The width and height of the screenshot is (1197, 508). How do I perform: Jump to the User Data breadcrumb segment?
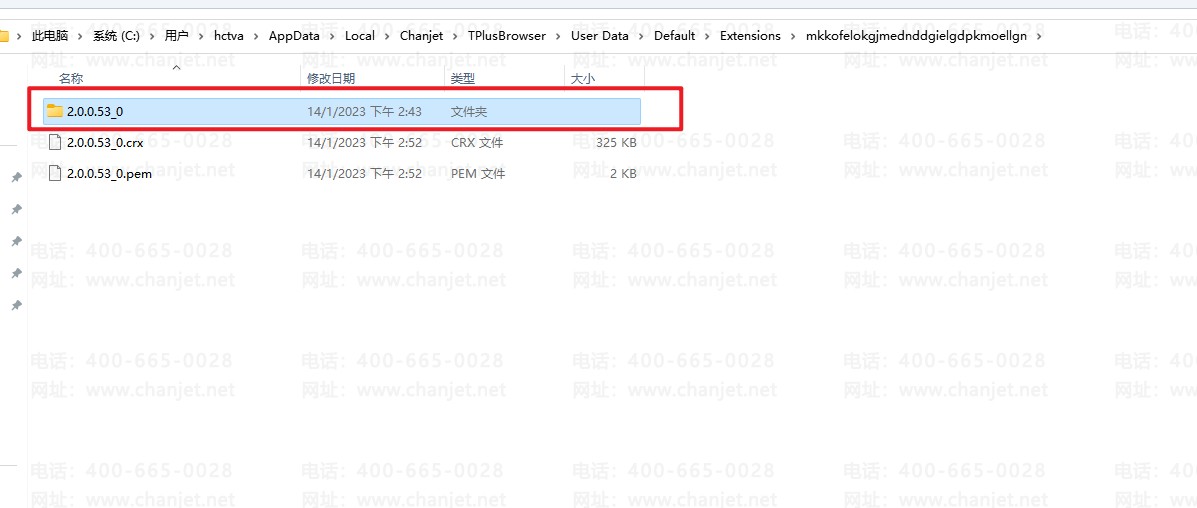pyautogui.click(x=600, y=35)
